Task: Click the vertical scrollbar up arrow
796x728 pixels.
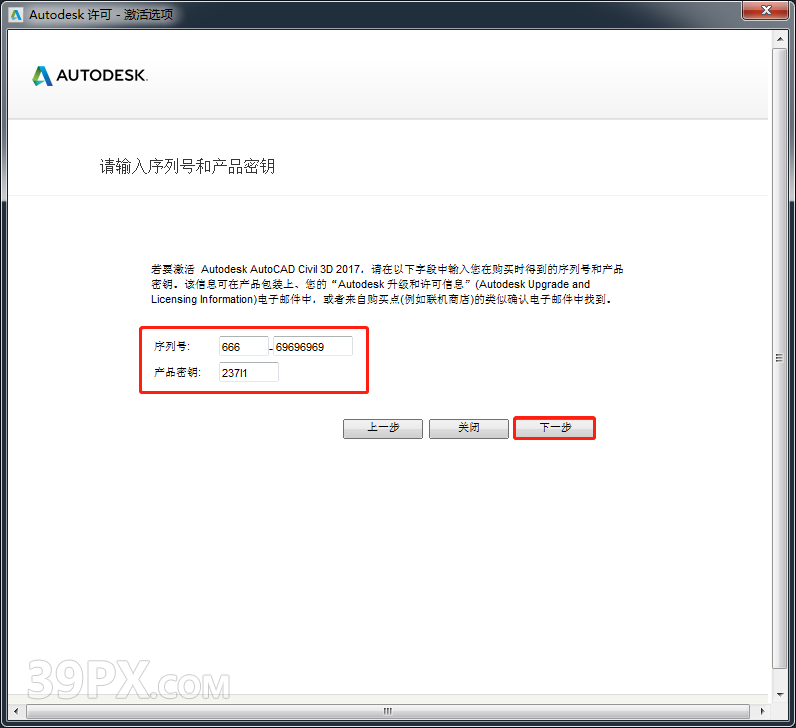Action: click(x=780, y=39)
